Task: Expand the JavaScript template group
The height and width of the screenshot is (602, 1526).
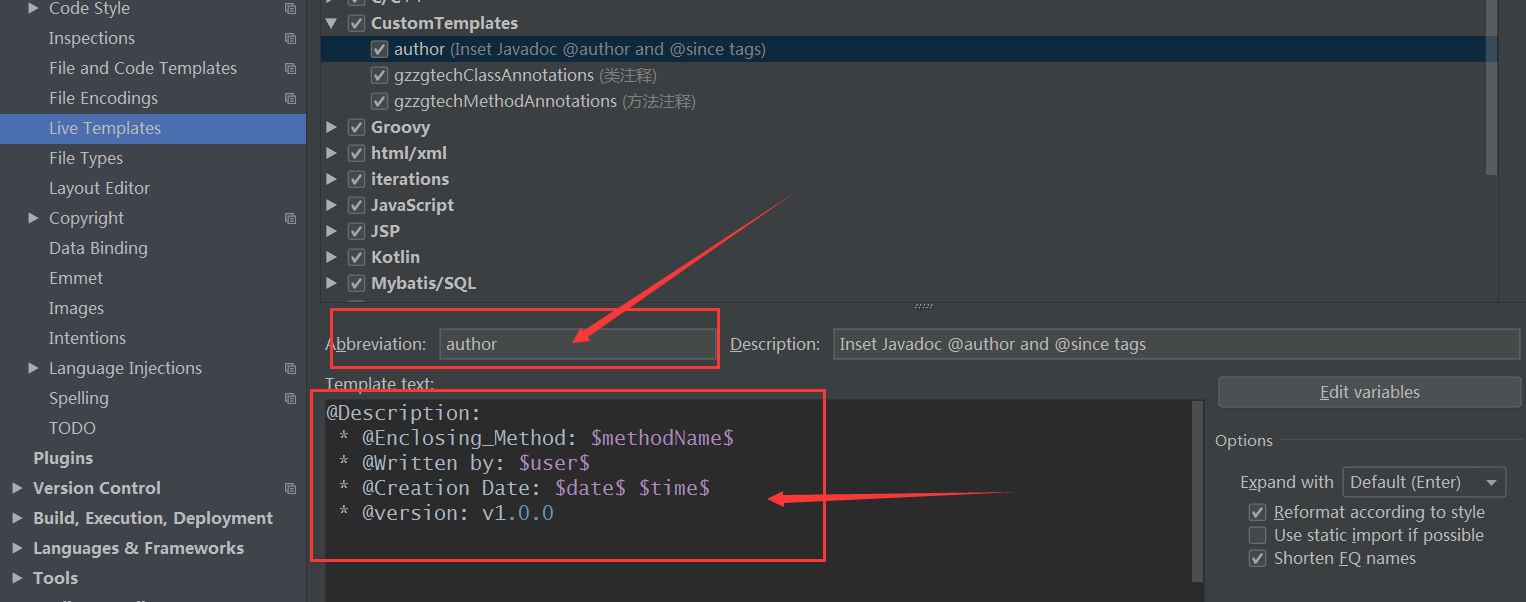Action: coord(332,205)
